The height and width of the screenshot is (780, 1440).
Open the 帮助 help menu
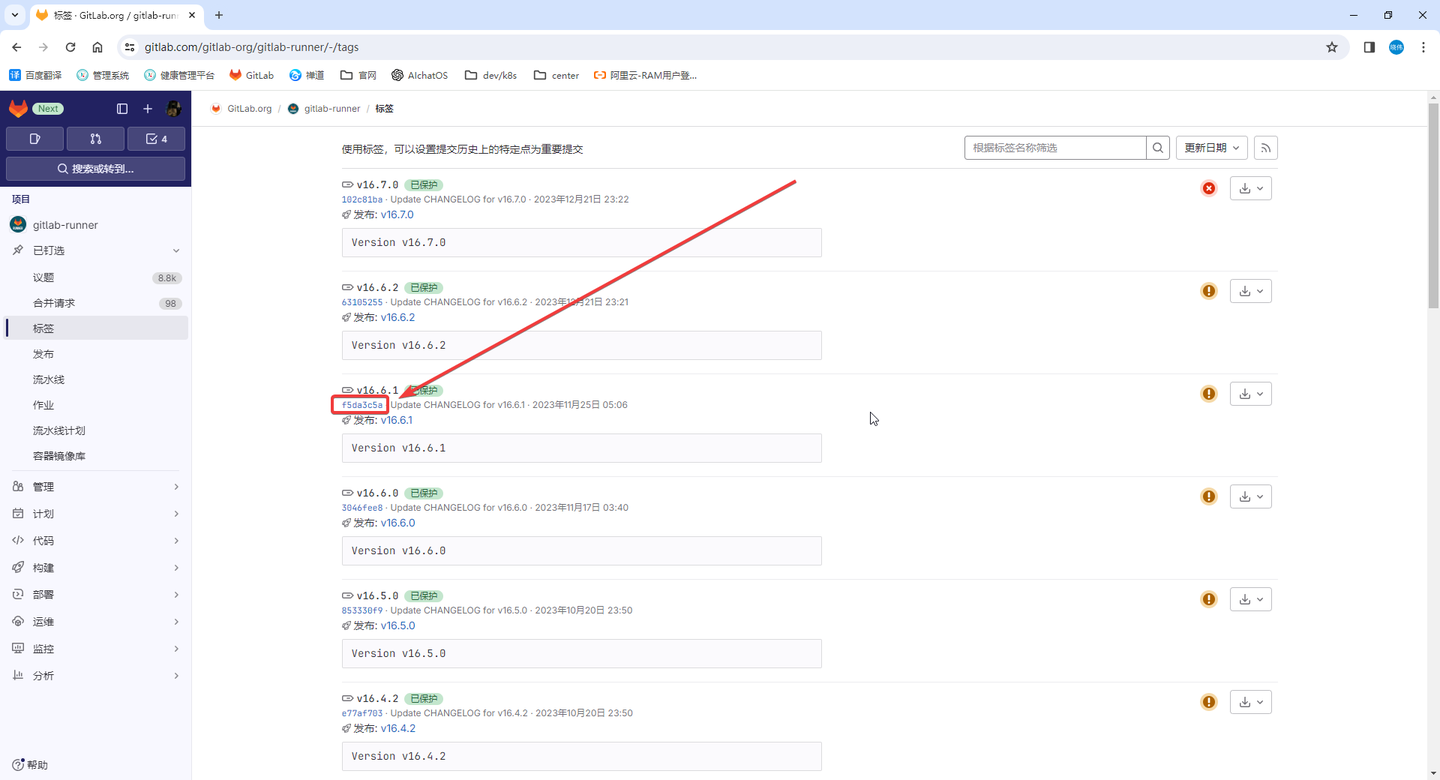click(x=30, y=764)
